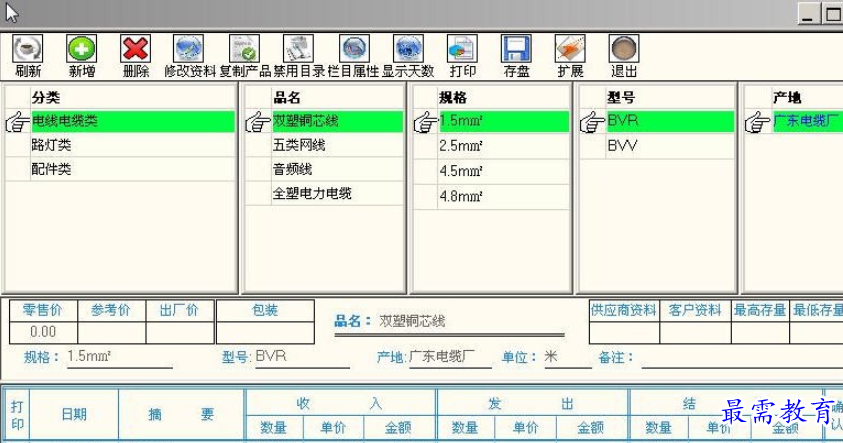Select specification 4.8mm²

coord(504,196)
